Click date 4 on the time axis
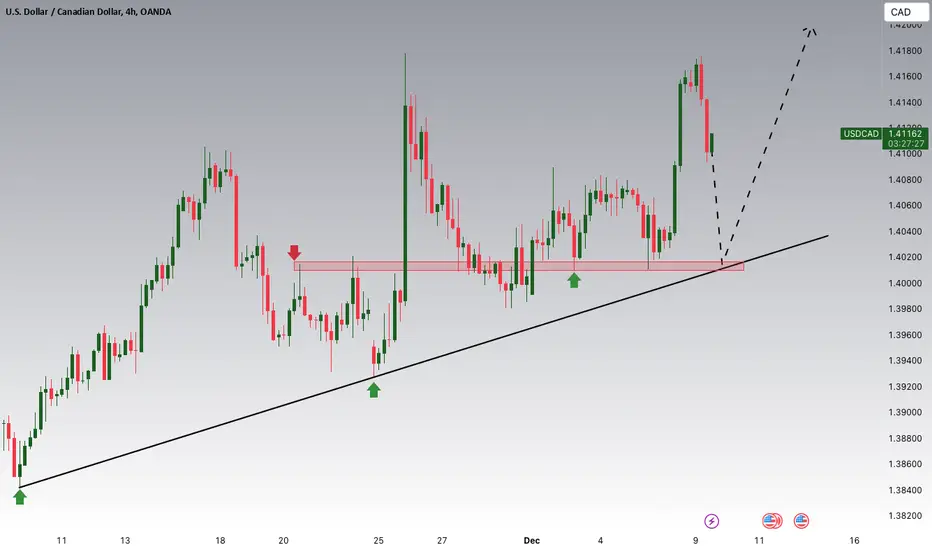932x550 pixels. pyautogui.click(x=600, y=540)
